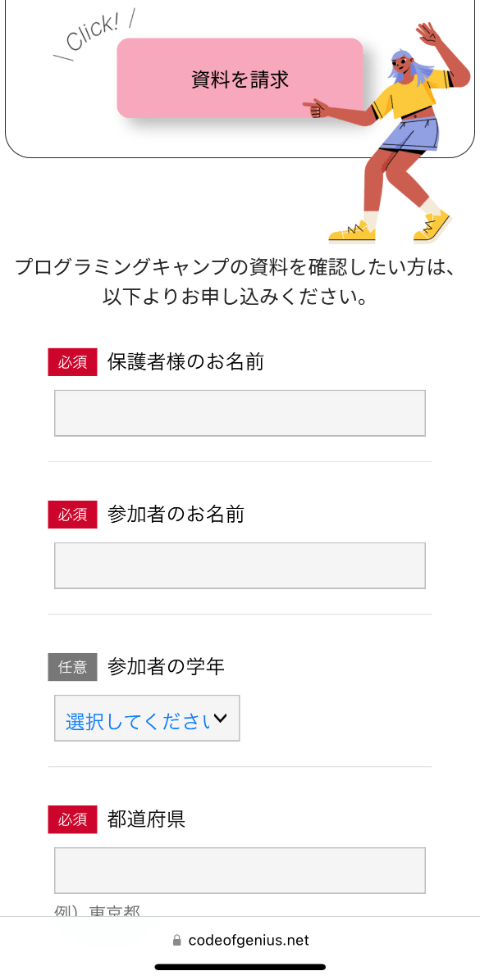Select the 必須 badge beside 参加者のお名前
480x980 pixels.
pos(72,514)
